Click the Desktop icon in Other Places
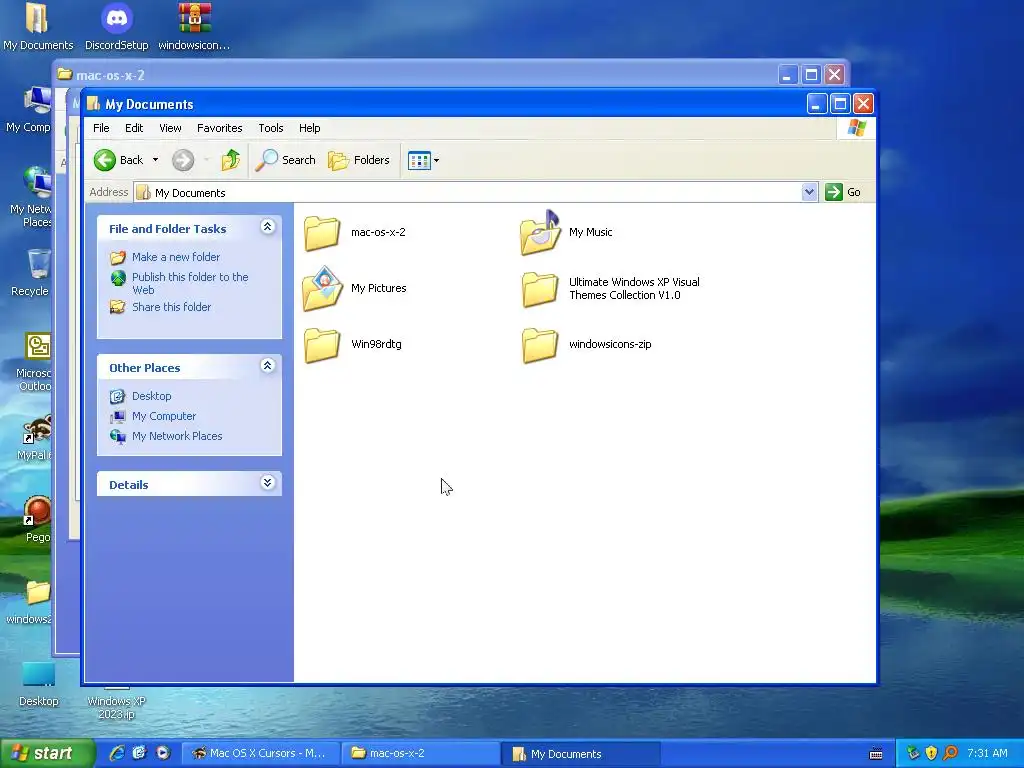 point(118,396)
